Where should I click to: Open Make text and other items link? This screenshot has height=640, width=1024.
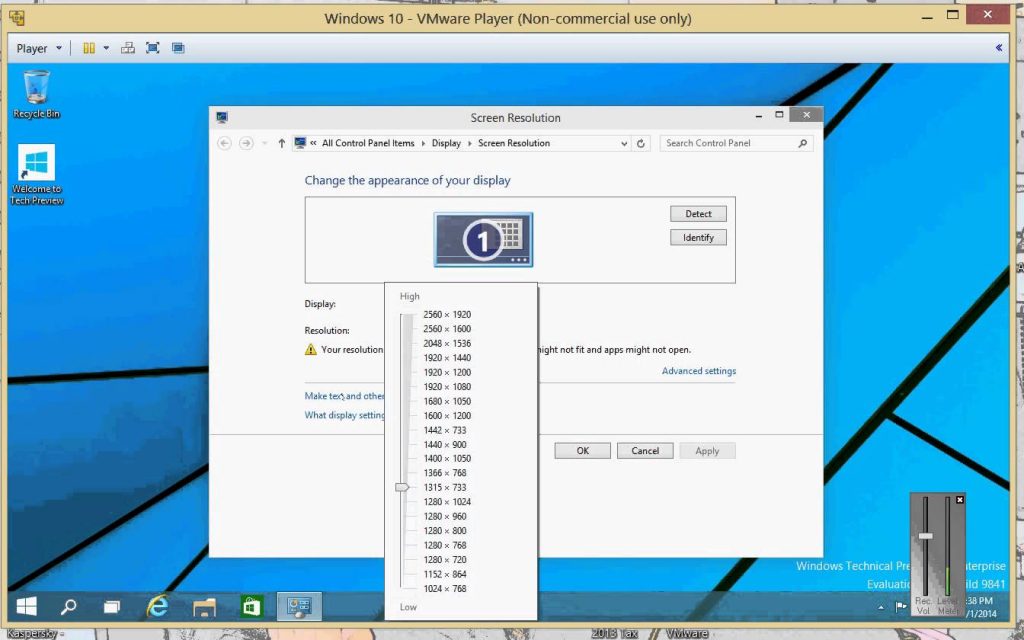(344, 396)
